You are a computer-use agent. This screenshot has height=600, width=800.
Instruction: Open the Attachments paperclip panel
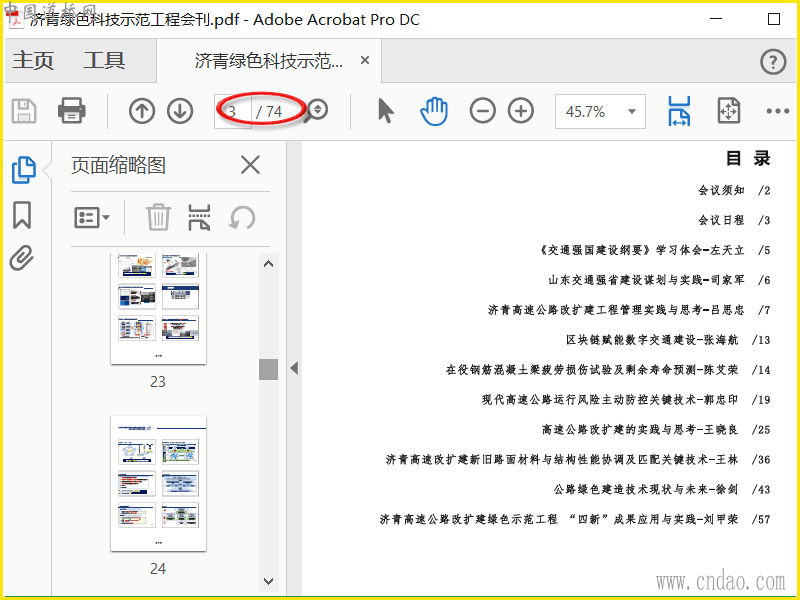[22, 258]
